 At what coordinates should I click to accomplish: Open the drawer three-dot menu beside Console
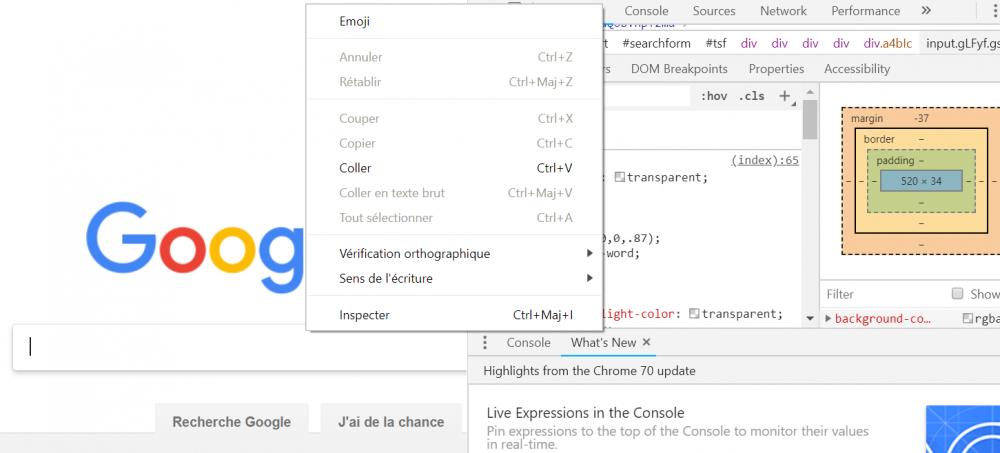click(x=485, y=343)
